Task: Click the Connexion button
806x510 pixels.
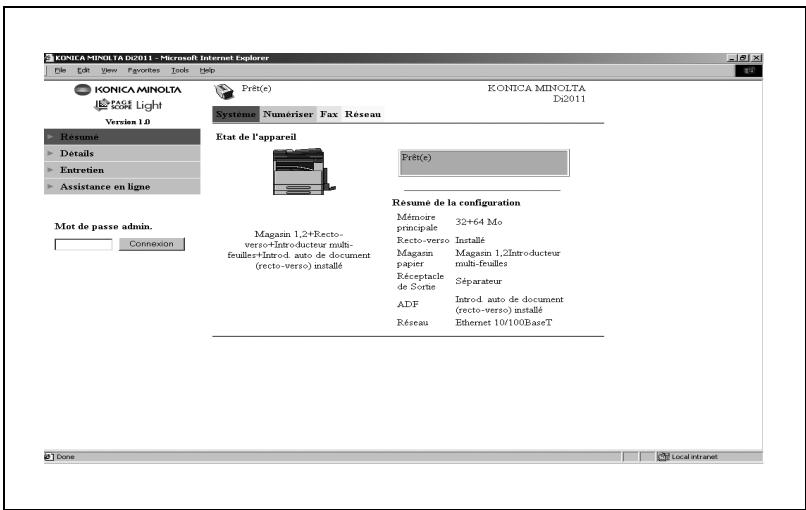Action: [x=152, y=244]
